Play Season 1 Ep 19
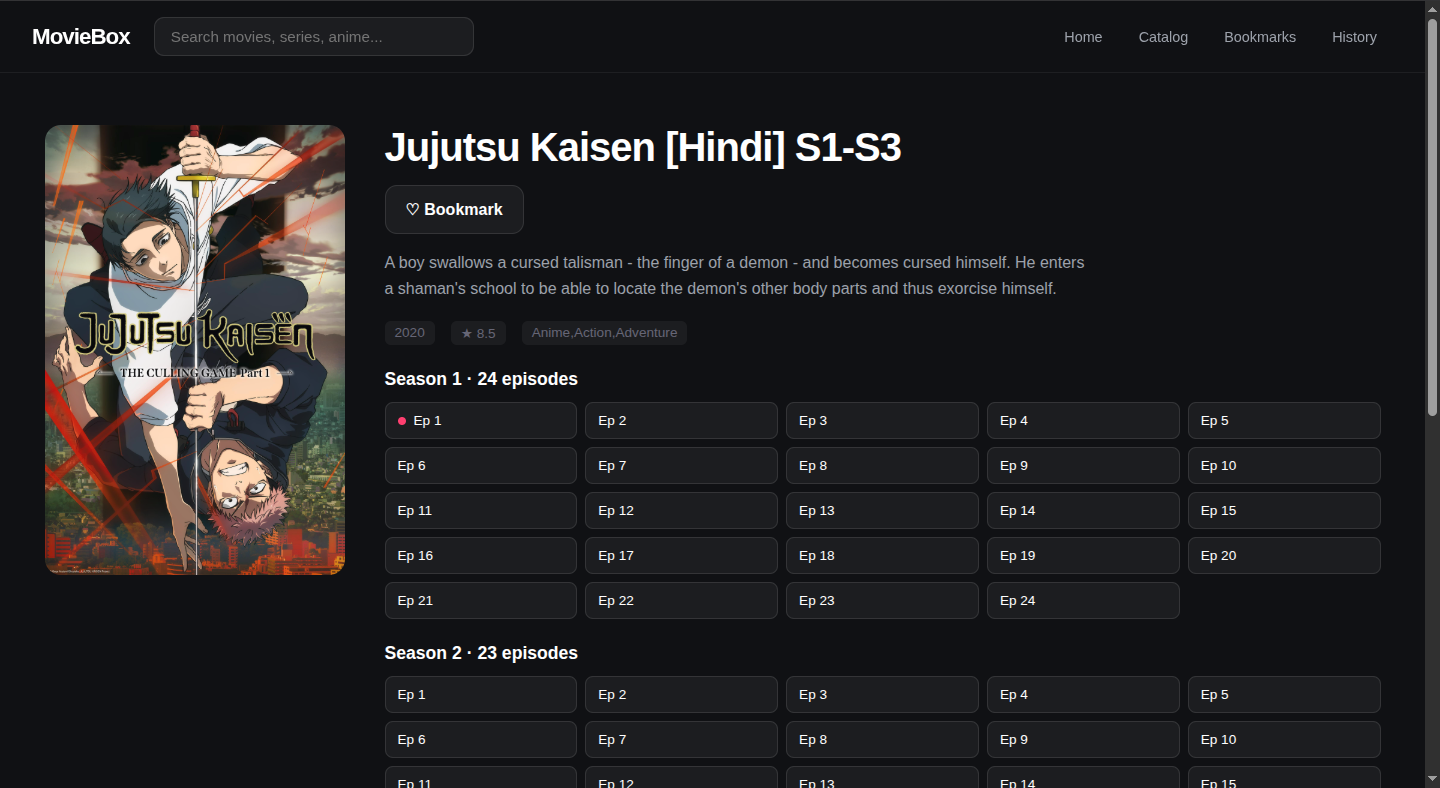 (1083, 556)
